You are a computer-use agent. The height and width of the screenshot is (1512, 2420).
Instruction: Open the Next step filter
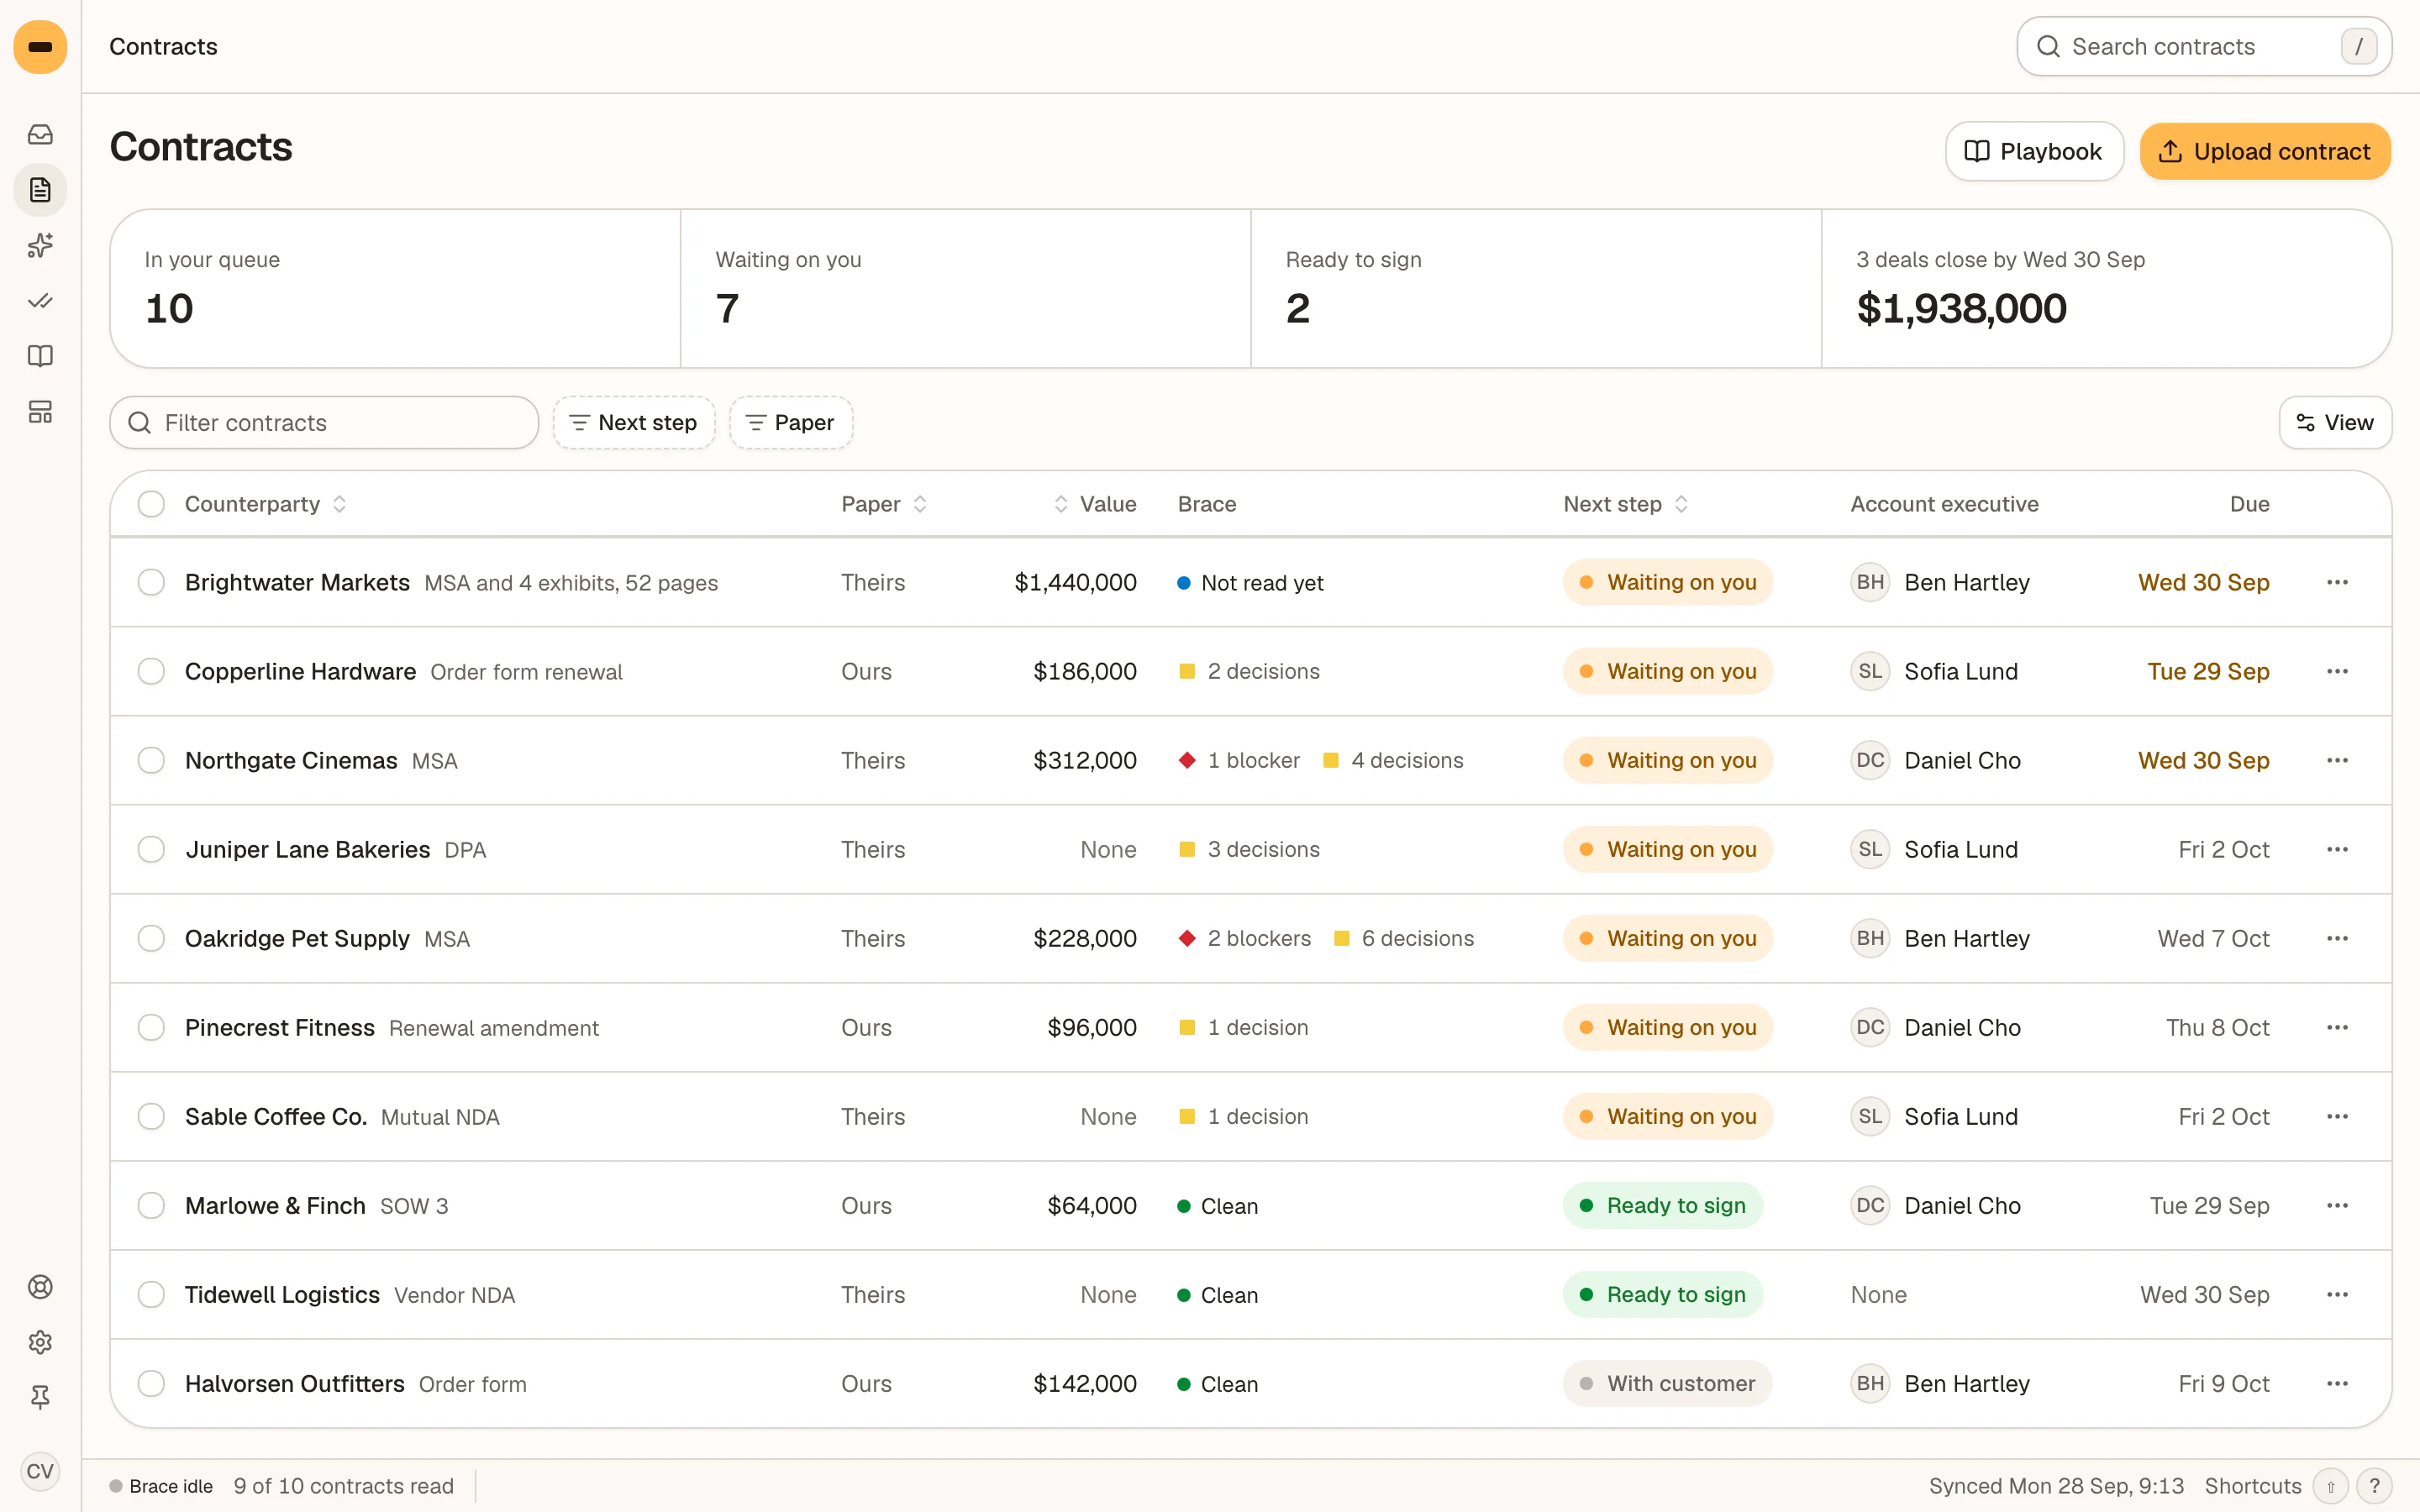[x=633, y=422]
